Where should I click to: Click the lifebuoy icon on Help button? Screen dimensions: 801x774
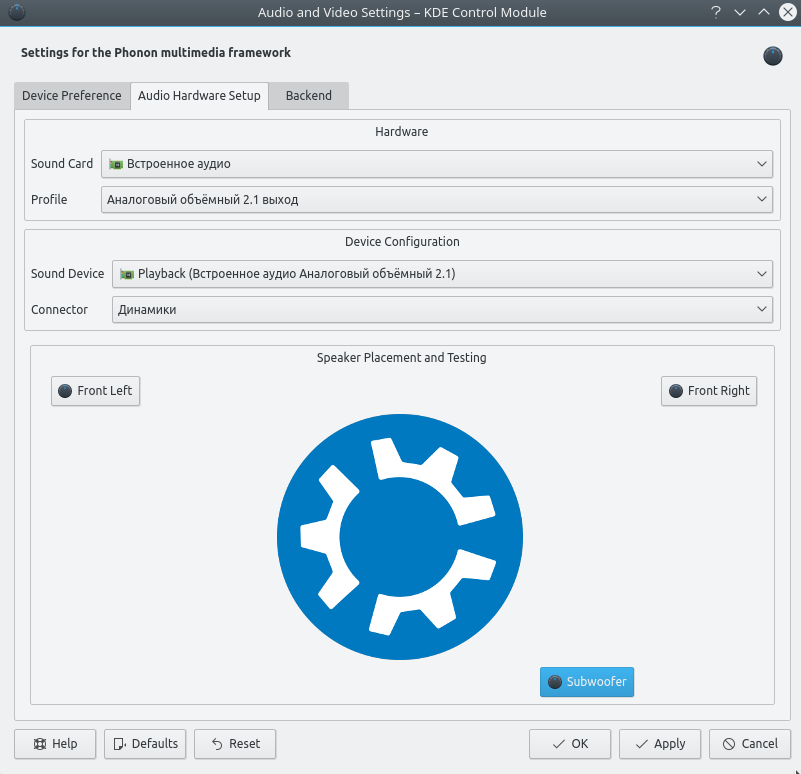(39, 744)
